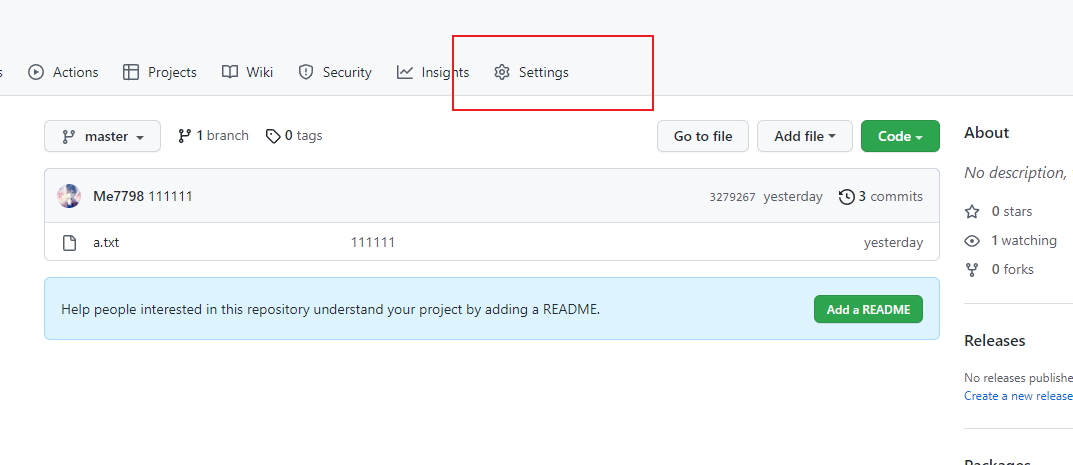The image size is (1073, 465).
Task: Go to the Security tab
Action: [x=335, y=72]
